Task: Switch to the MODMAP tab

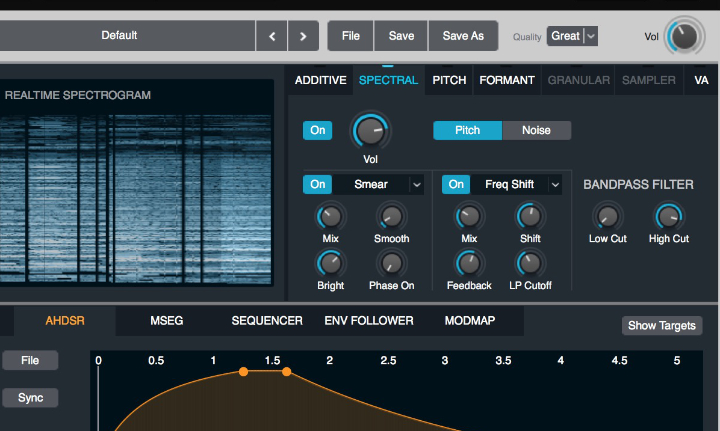Action: point(470,321)
